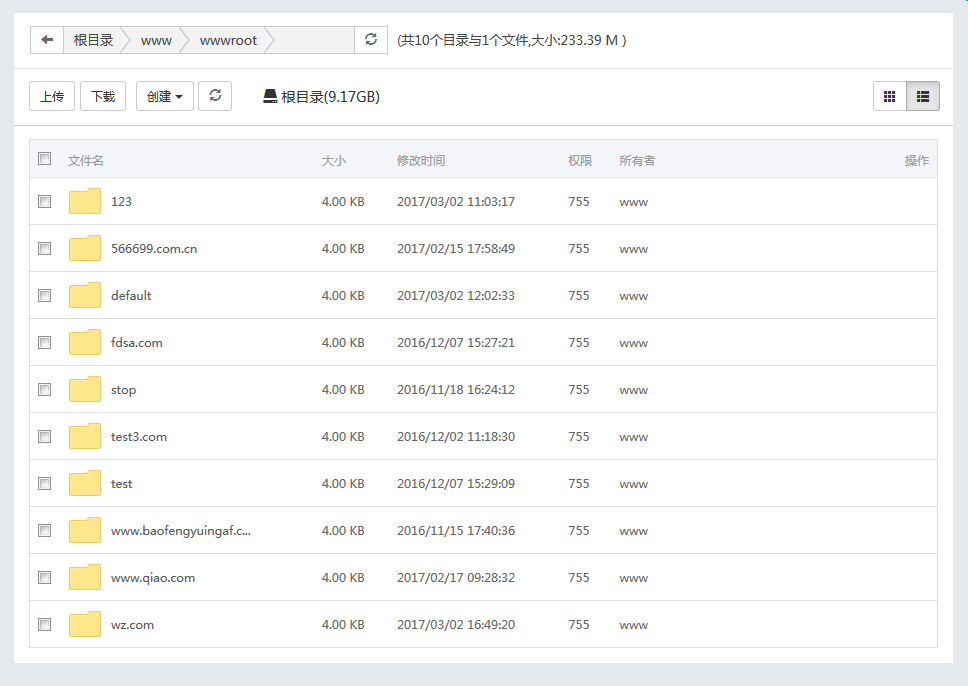
Task: Open the www.qiao.com folder name link
Action: 151,577
